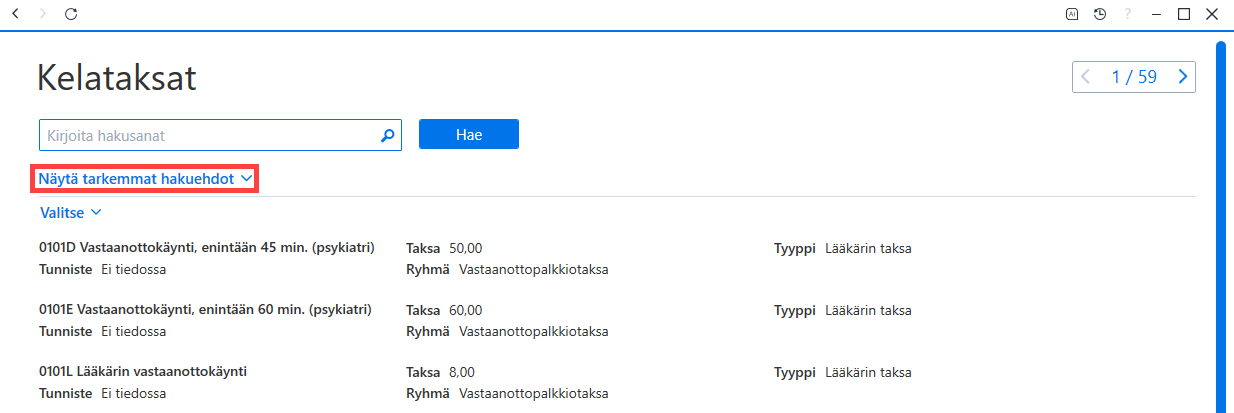Click the help question mark icon
Screen dimensions: 1234x413
(1127, 14)
